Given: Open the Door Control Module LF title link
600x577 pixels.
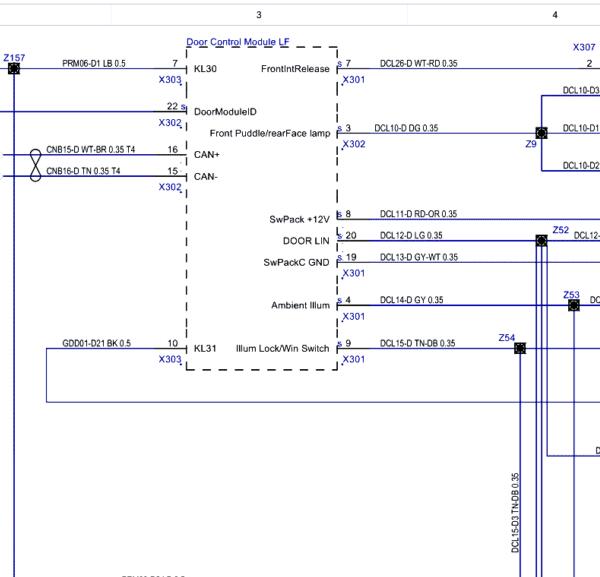Looking at the screenshot, I should pyautogui.click(x=238, y=42).
